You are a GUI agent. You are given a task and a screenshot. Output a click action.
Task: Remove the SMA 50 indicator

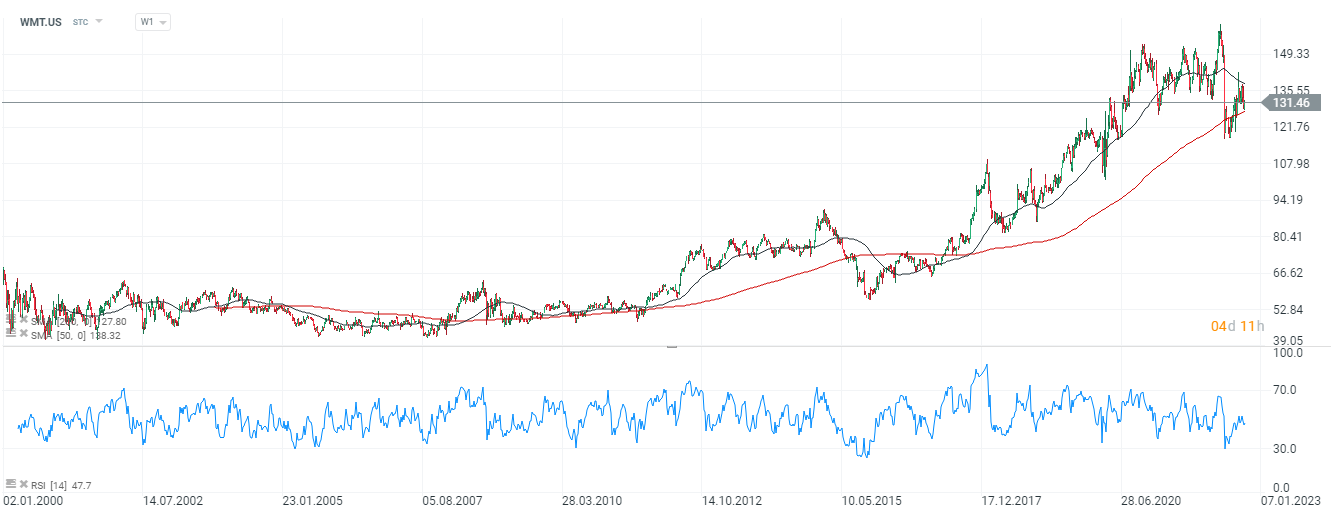tap(23, 334)
